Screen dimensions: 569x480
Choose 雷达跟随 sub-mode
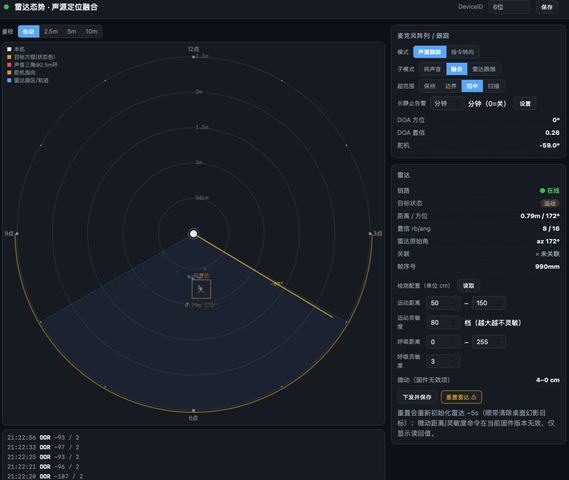point(484,69)
